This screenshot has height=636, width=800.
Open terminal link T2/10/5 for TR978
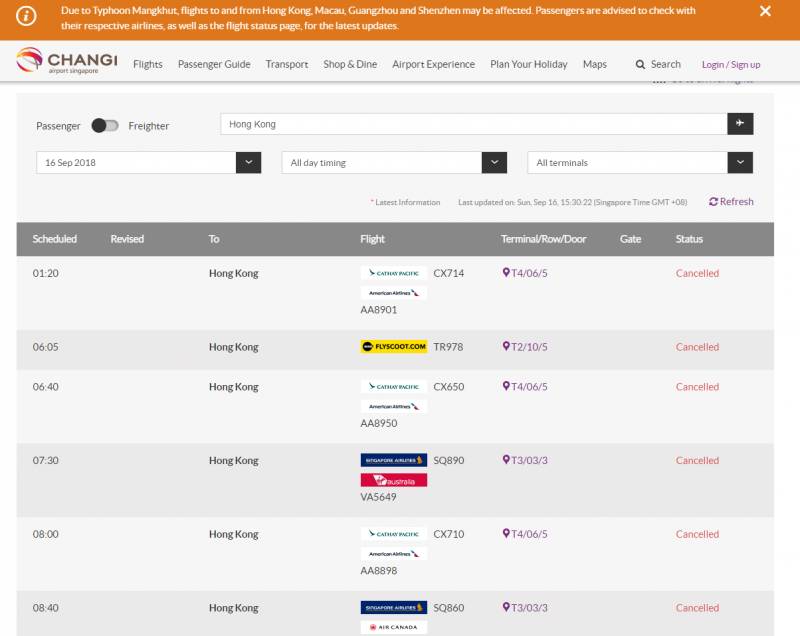[x=529, y=347]
